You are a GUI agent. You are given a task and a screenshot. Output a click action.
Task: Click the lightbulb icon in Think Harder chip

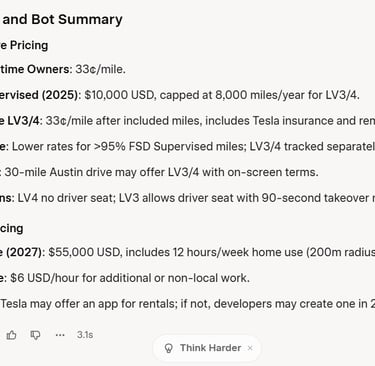[169, 348]
